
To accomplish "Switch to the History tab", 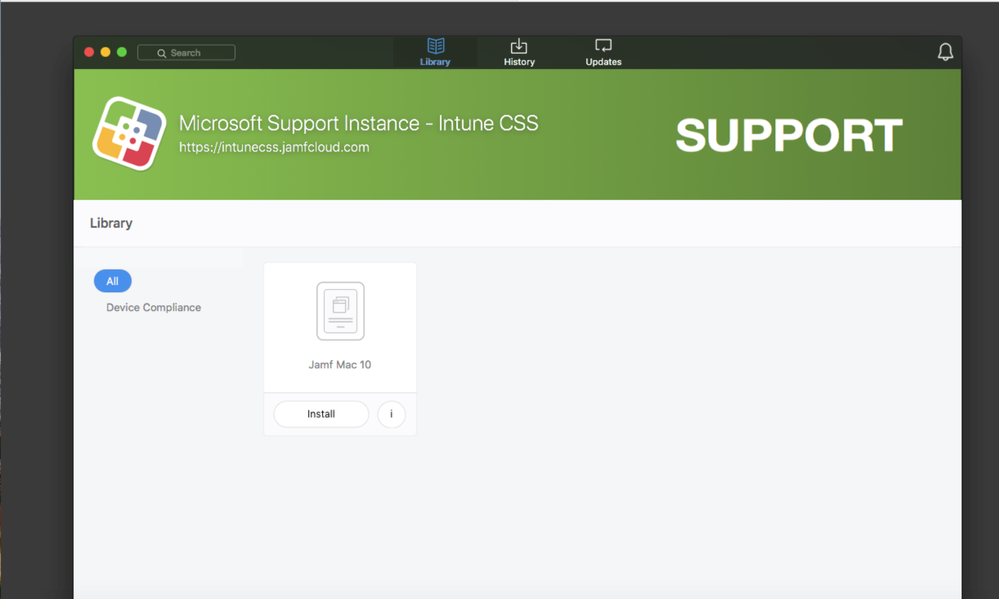I will (x=519, y=52).
